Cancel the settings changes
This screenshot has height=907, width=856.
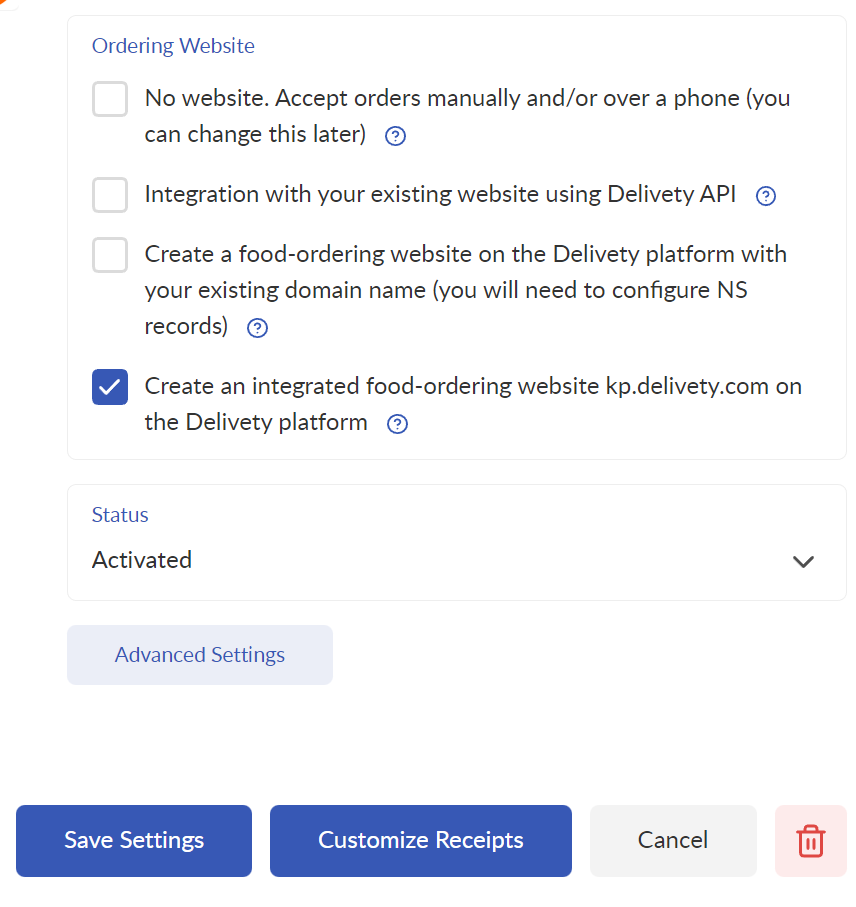click(x=673, y=840)
